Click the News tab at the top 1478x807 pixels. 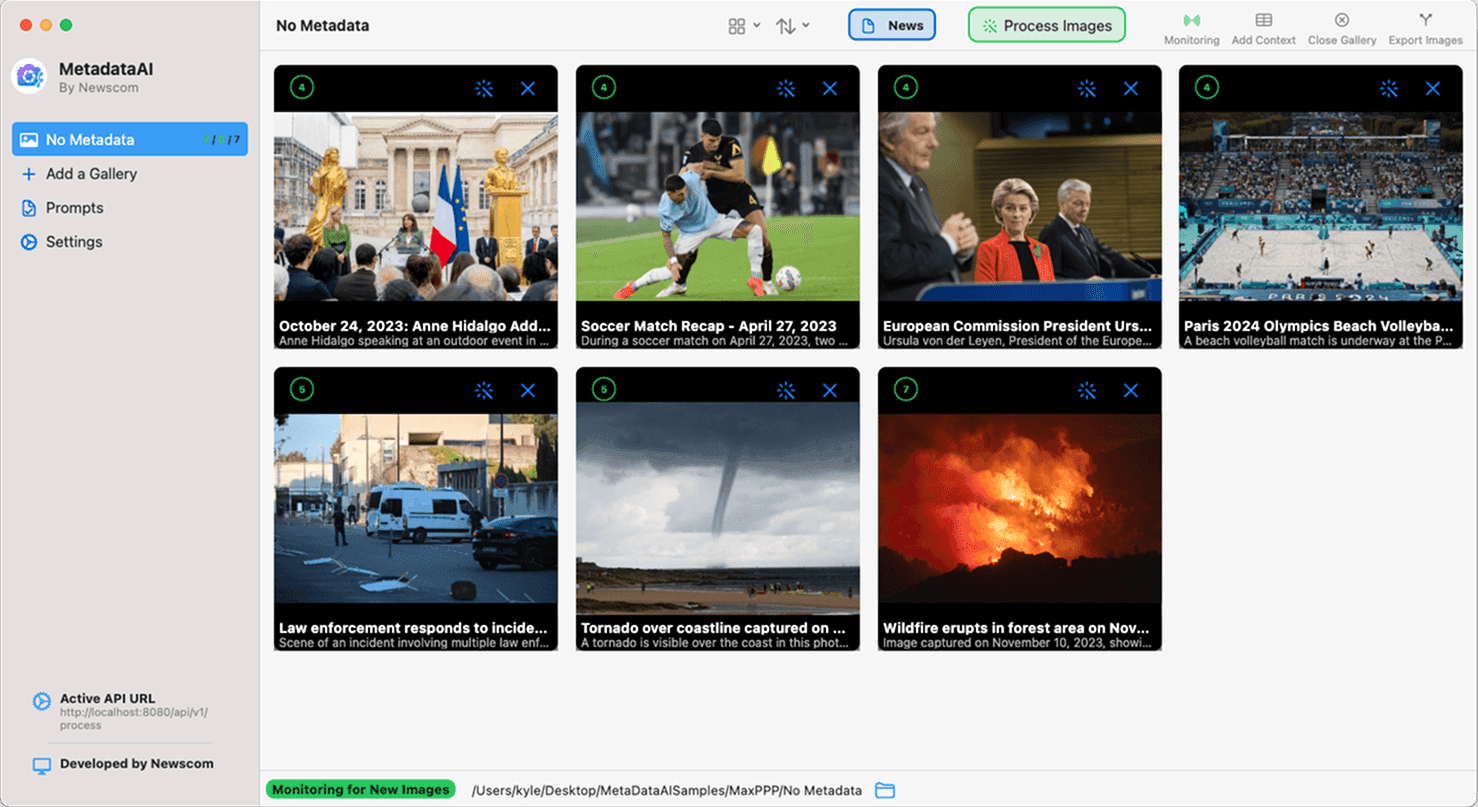(891, 25)
